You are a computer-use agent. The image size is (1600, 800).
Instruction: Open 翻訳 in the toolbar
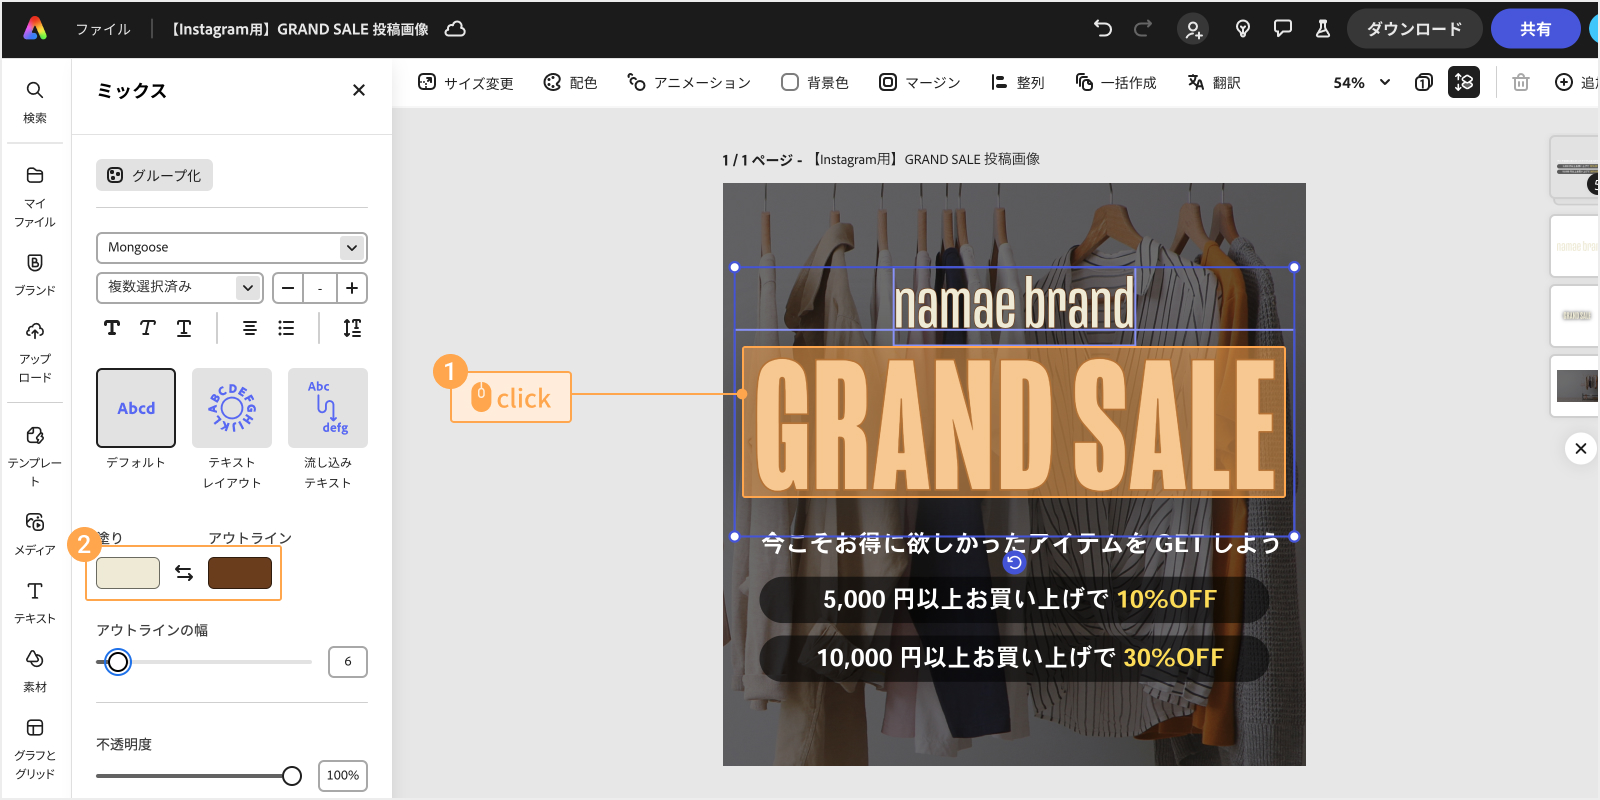point(1214,83)
